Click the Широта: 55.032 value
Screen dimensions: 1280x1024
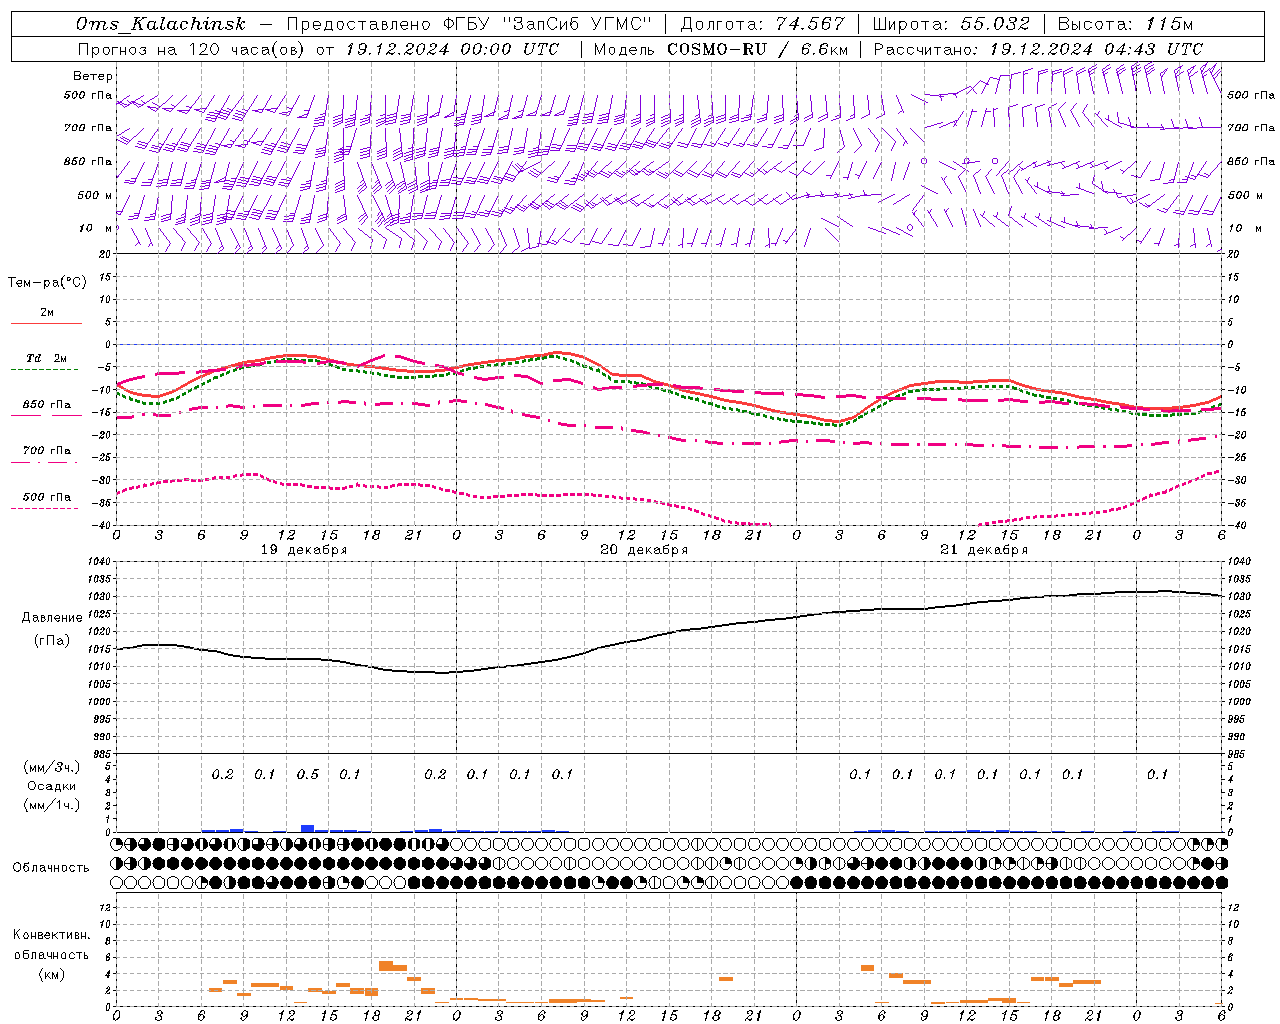click(951, 24)
